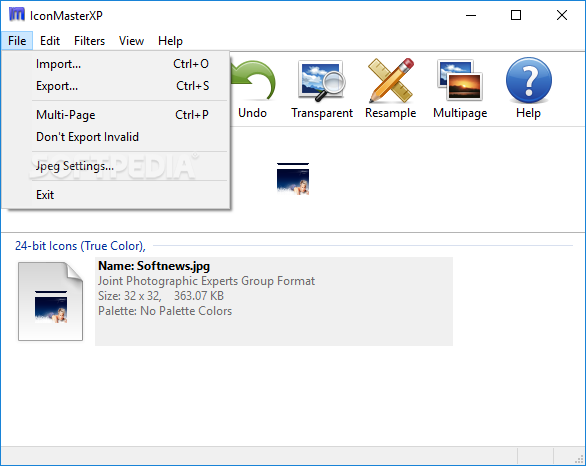Click the Multipage pictures icon
This screenshot has height=466, width=586.
click(460, 80)
